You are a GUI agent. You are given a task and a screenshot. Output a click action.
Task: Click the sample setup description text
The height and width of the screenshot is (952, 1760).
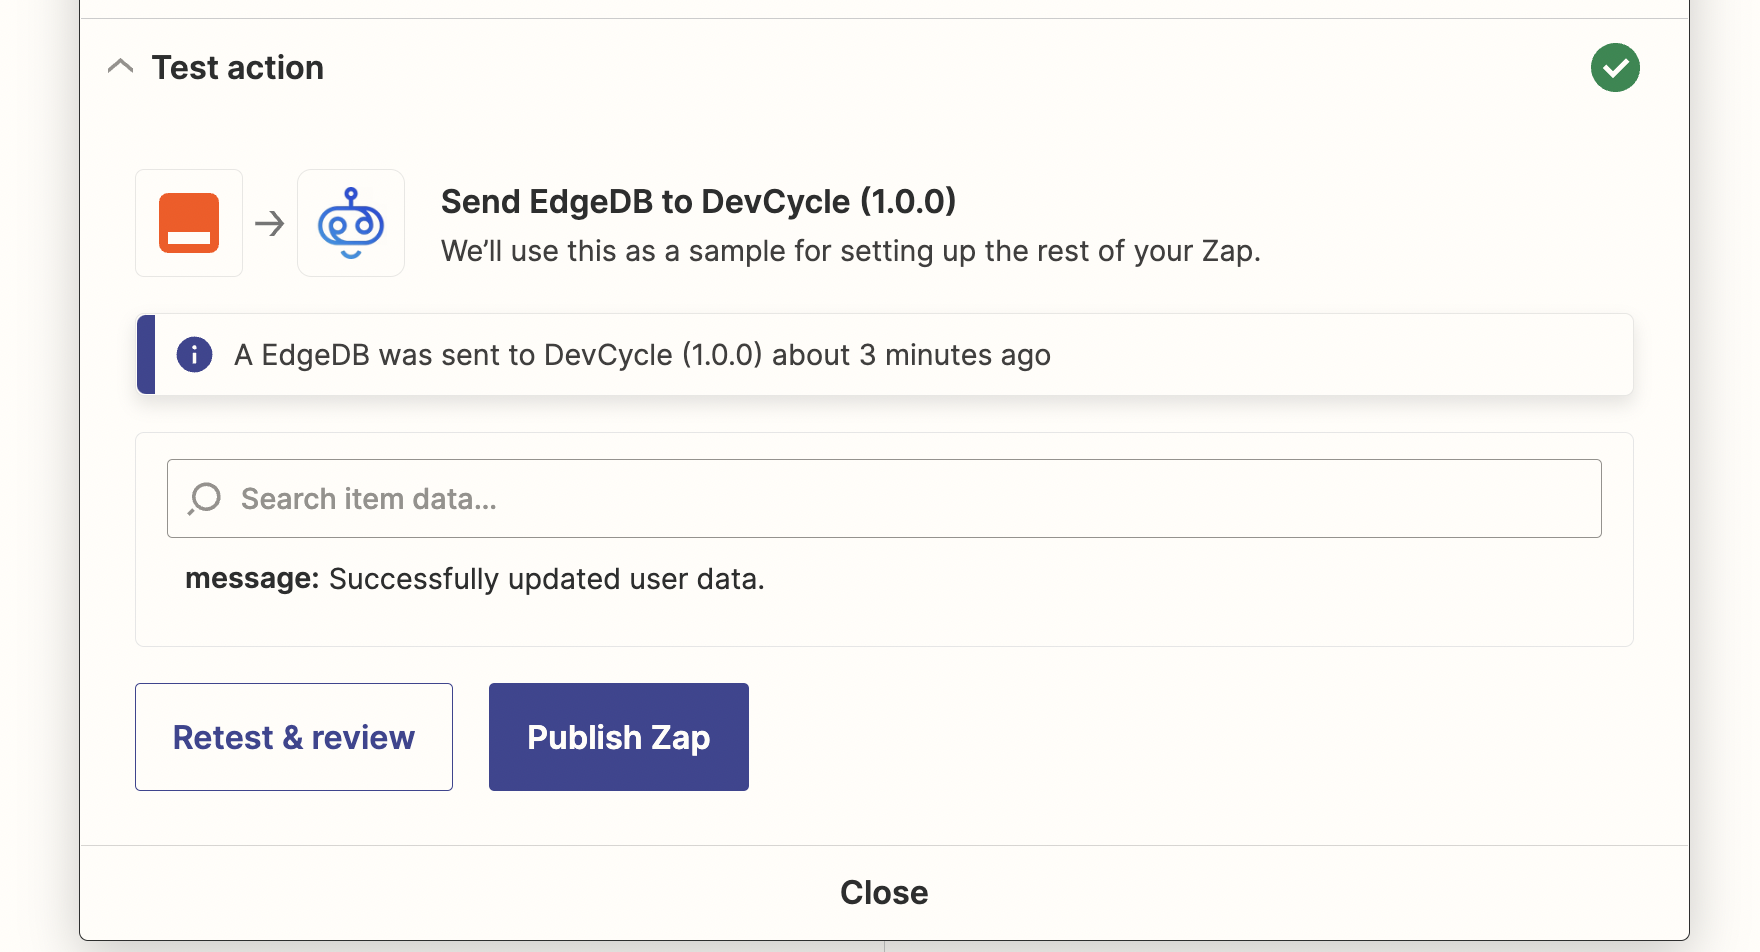850,251
